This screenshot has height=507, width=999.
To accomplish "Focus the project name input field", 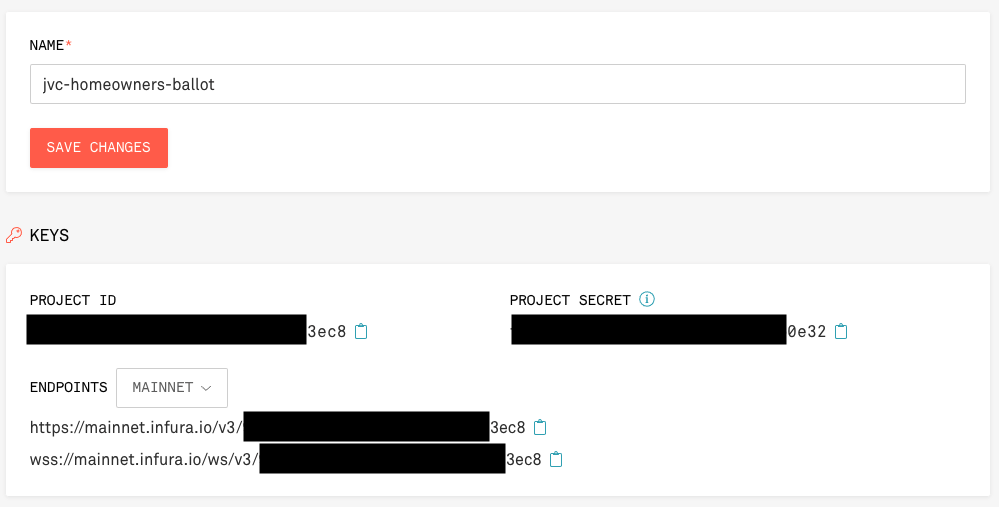I will (x=497, y=85).
